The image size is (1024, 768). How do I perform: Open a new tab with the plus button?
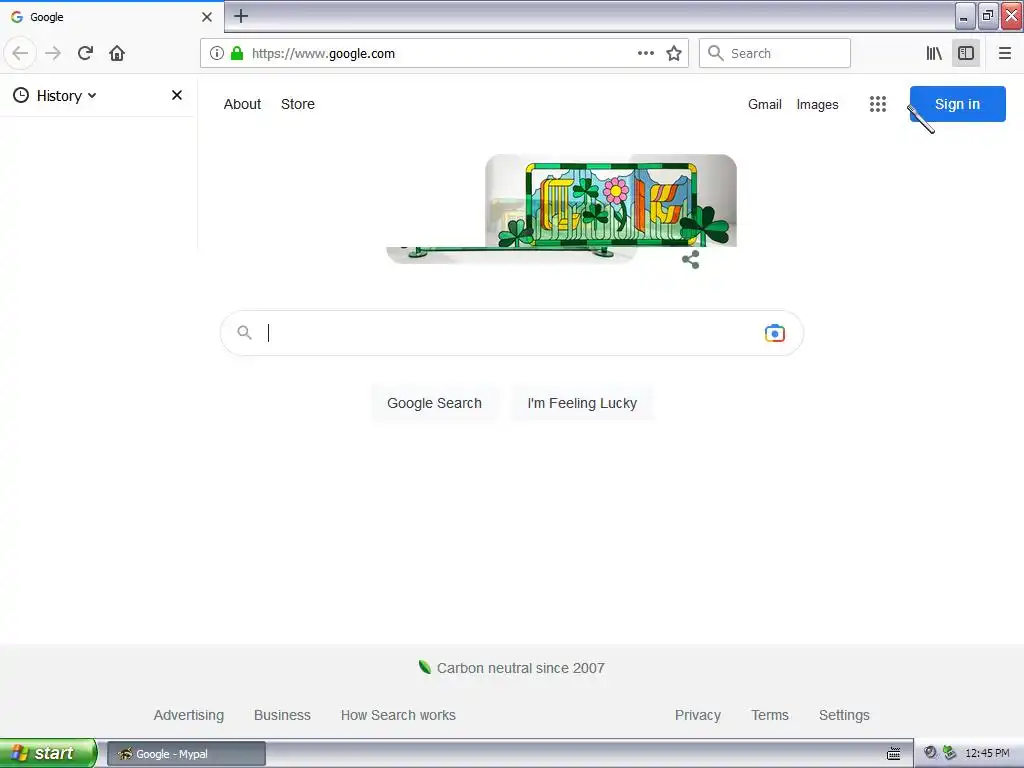click(x=241, y=16)
